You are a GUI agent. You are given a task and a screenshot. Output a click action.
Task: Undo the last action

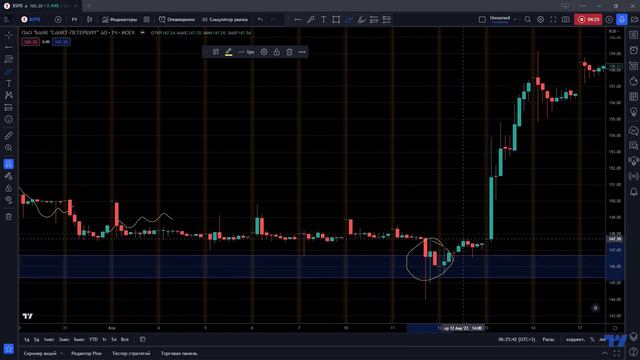260,20
